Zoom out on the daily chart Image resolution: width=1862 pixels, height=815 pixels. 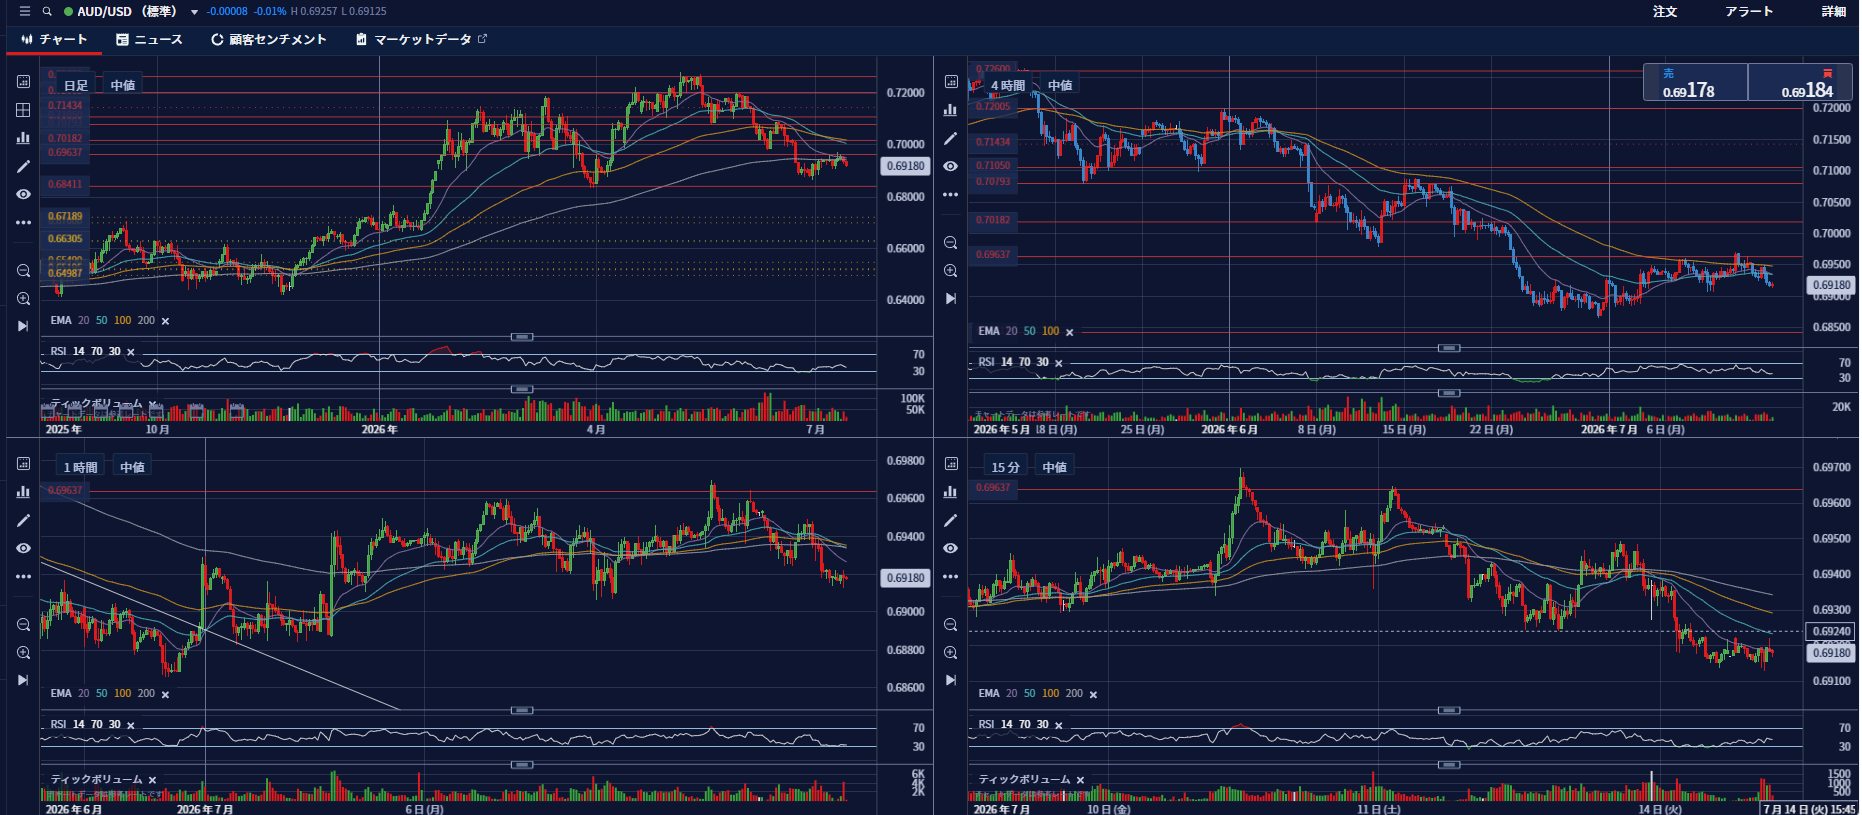click(x=23, y=271)
